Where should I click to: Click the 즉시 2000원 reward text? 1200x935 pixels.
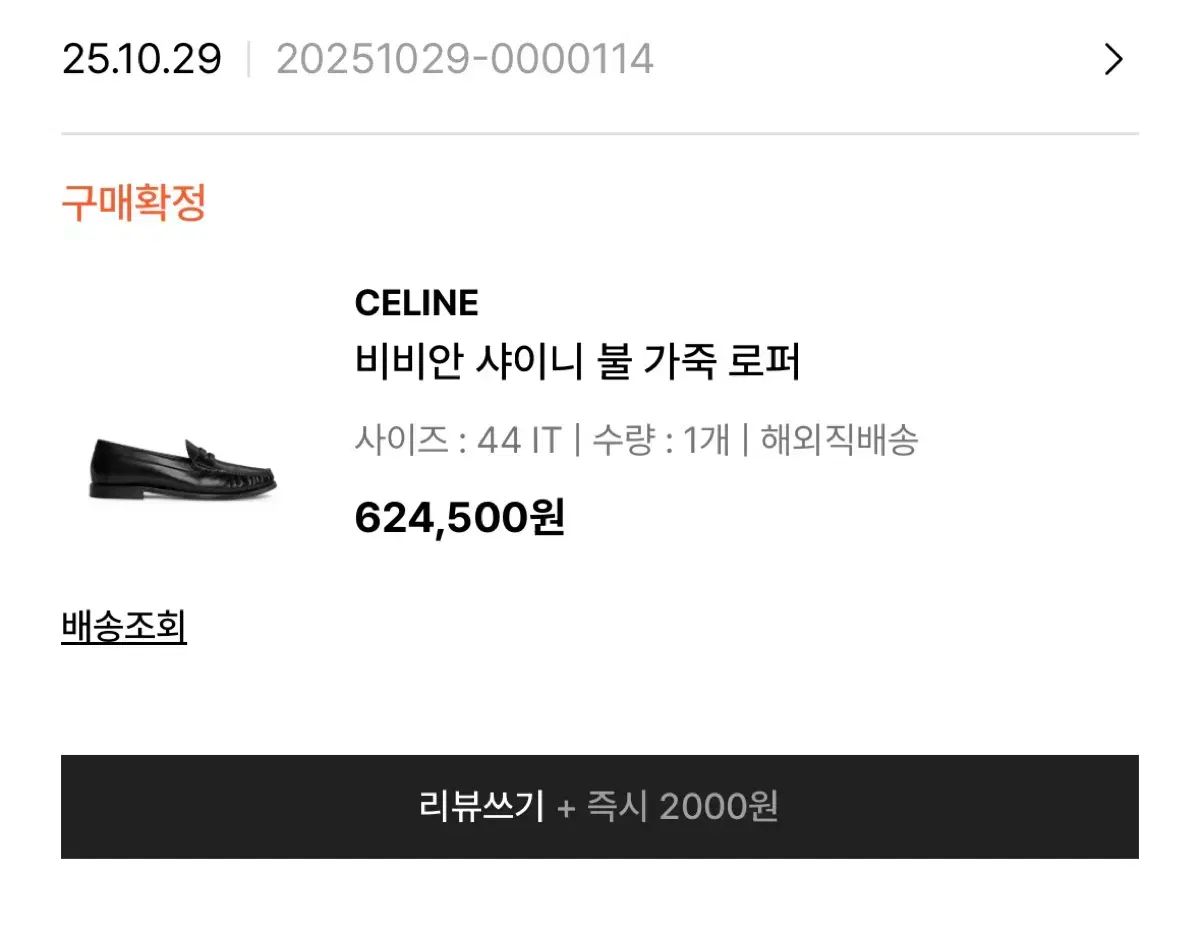(x=683, y=806)
